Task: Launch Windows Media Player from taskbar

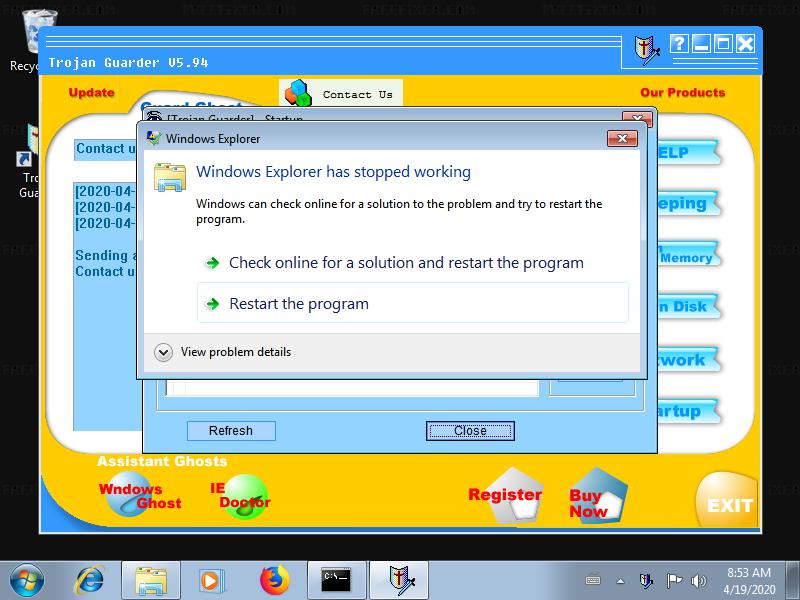Action: (x=210, y=580)
